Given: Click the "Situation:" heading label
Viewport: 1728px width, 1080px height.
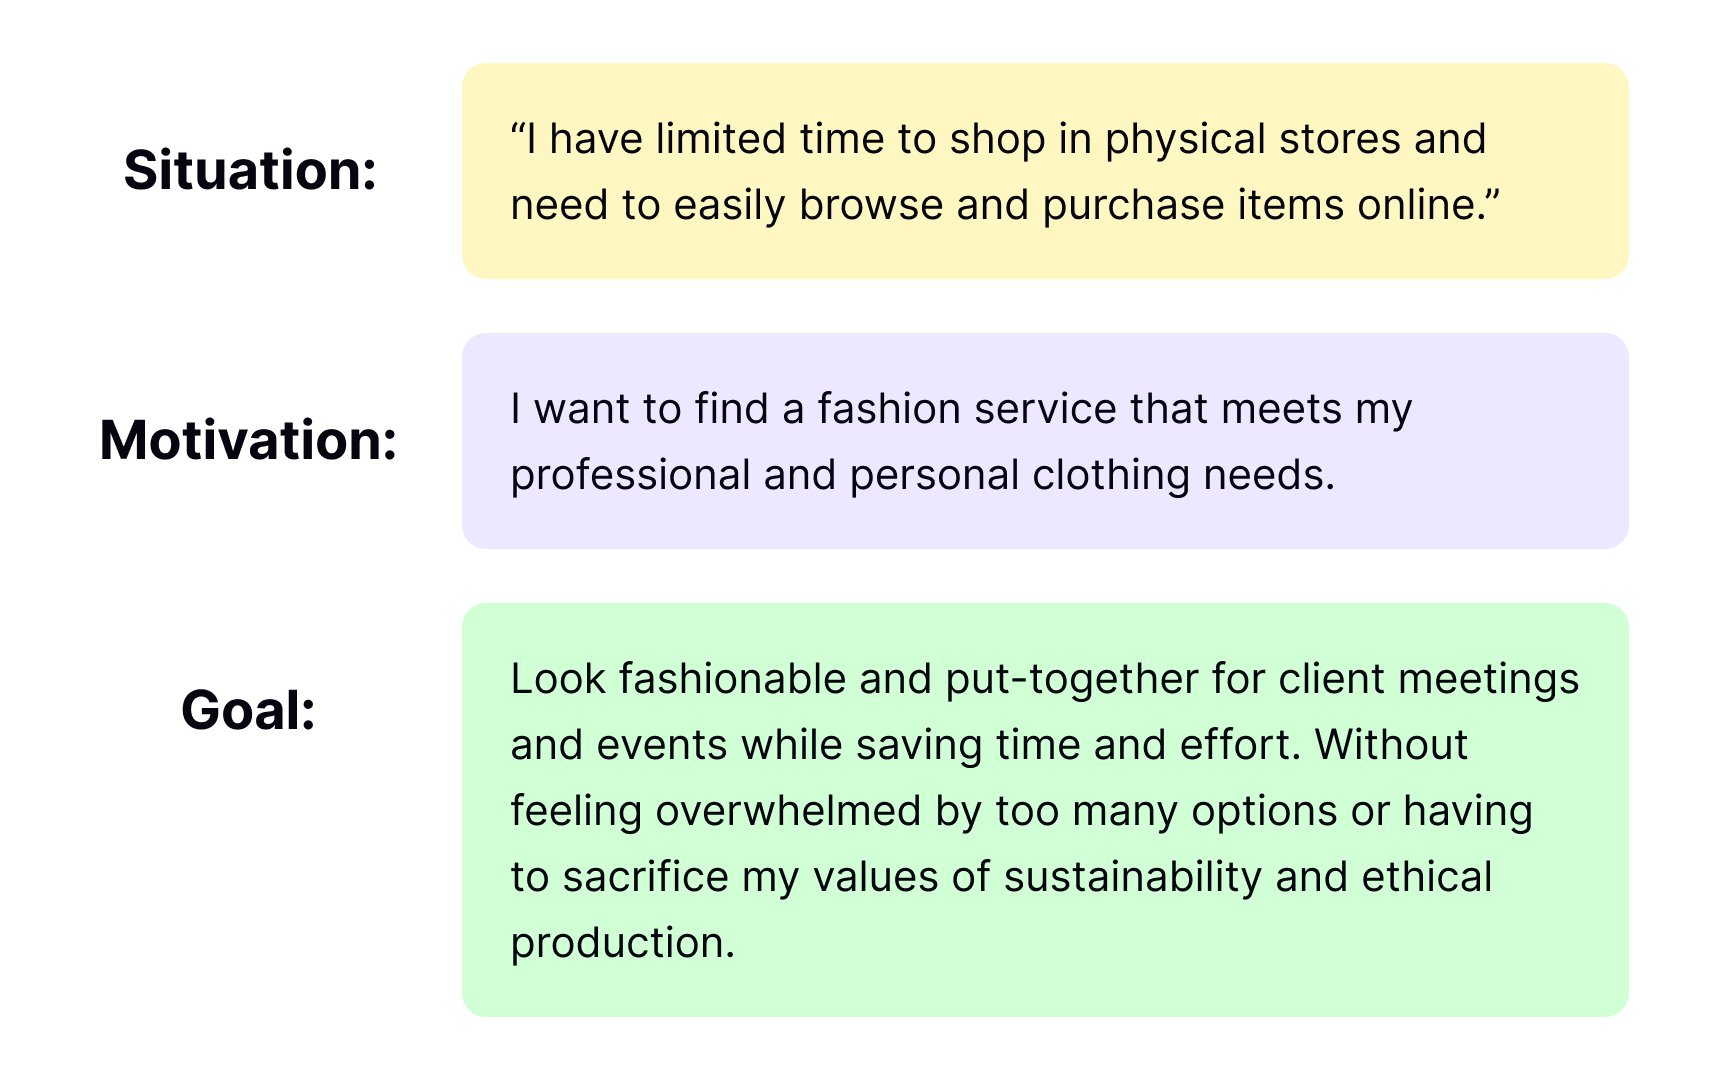Looking at the screenshot, I should pyautogui.click(x=250, y=170).
